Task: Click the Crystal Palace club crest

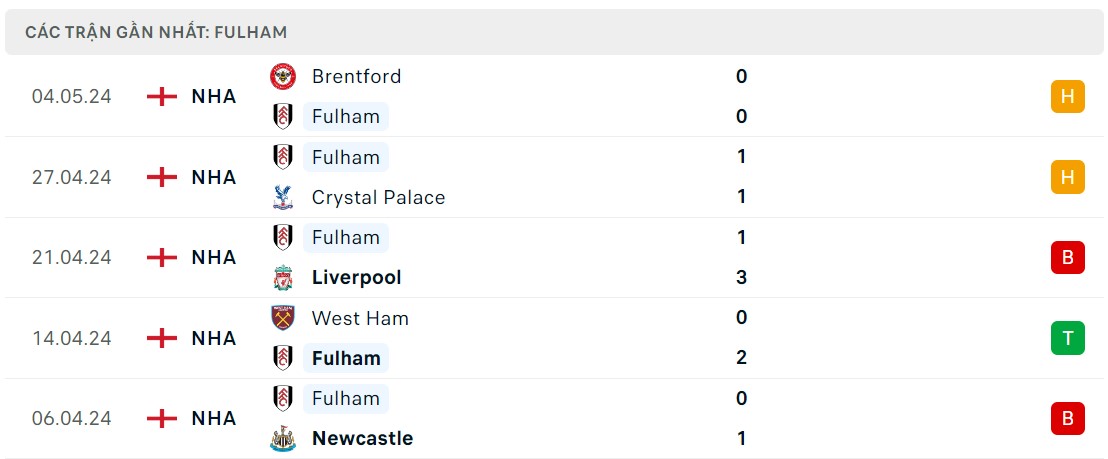Action: pyautogui.click(x=283, y=198)
